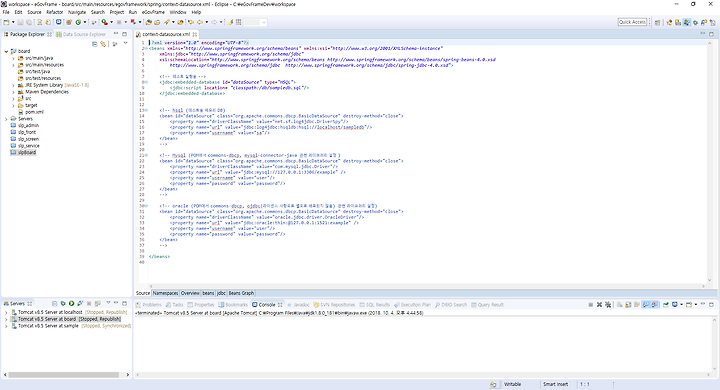
Task: Switch to the Beans Graph editor tab
Action: point(241,293)
